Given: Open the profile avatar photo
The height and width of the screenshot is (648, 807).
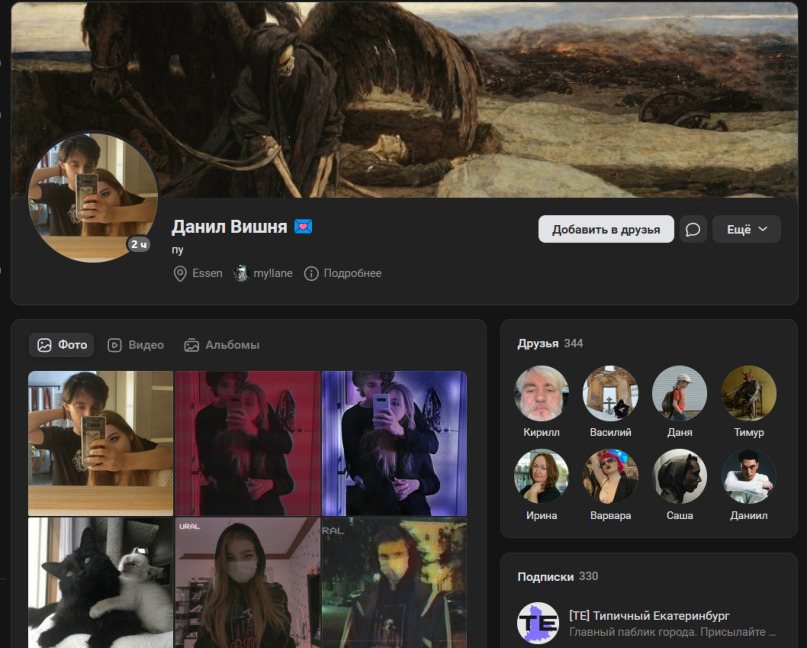Looking at the screenshot, I should pyautogui.click(x=93, y=197).
